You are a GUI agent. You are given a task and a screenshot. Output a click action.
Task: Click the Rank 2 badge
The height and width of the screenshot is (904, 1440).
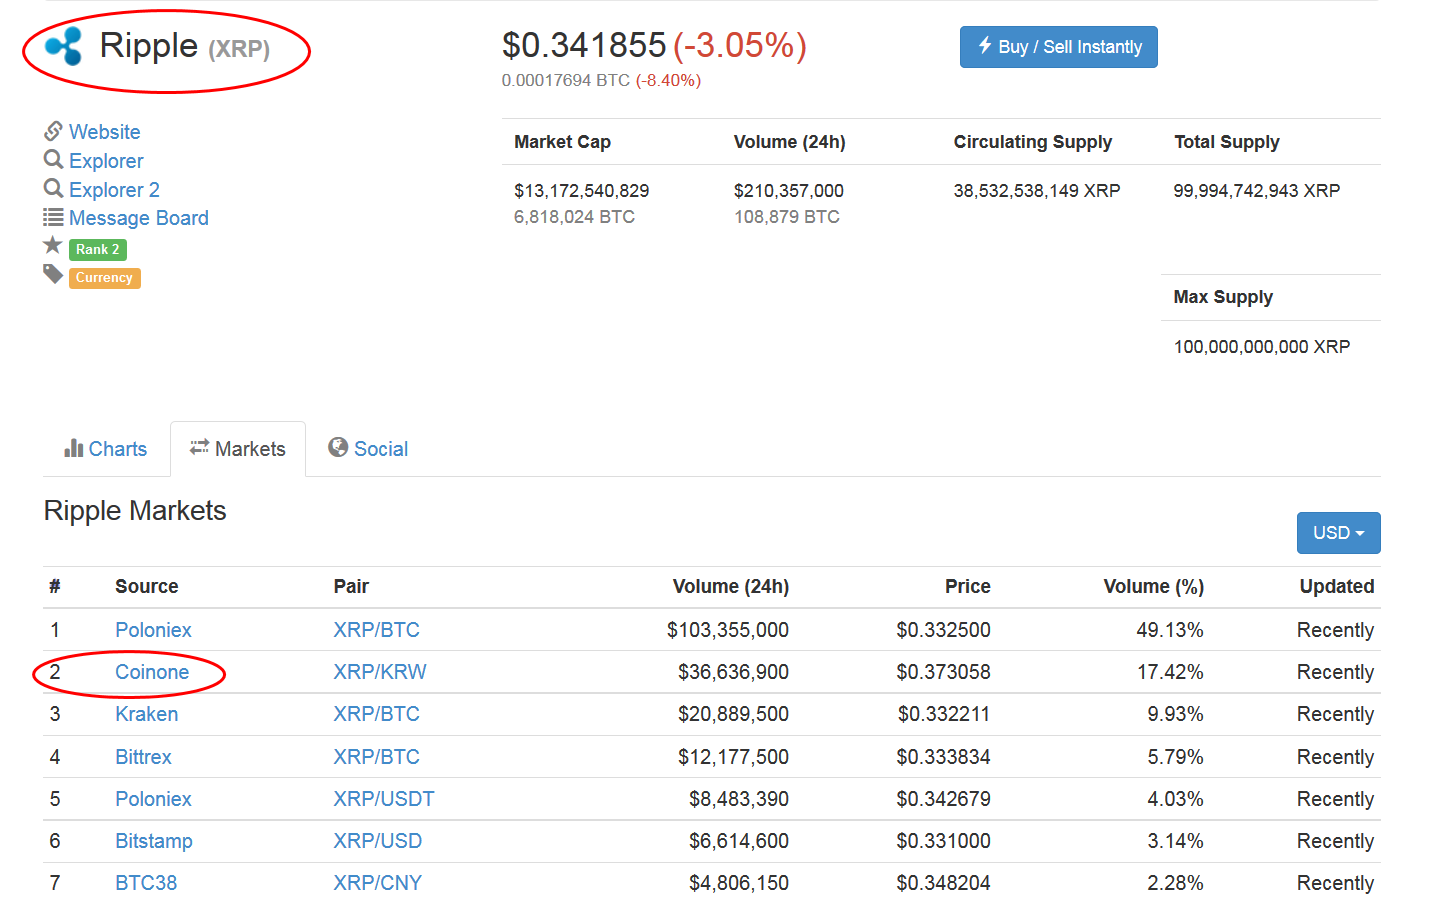coord(98,249)
